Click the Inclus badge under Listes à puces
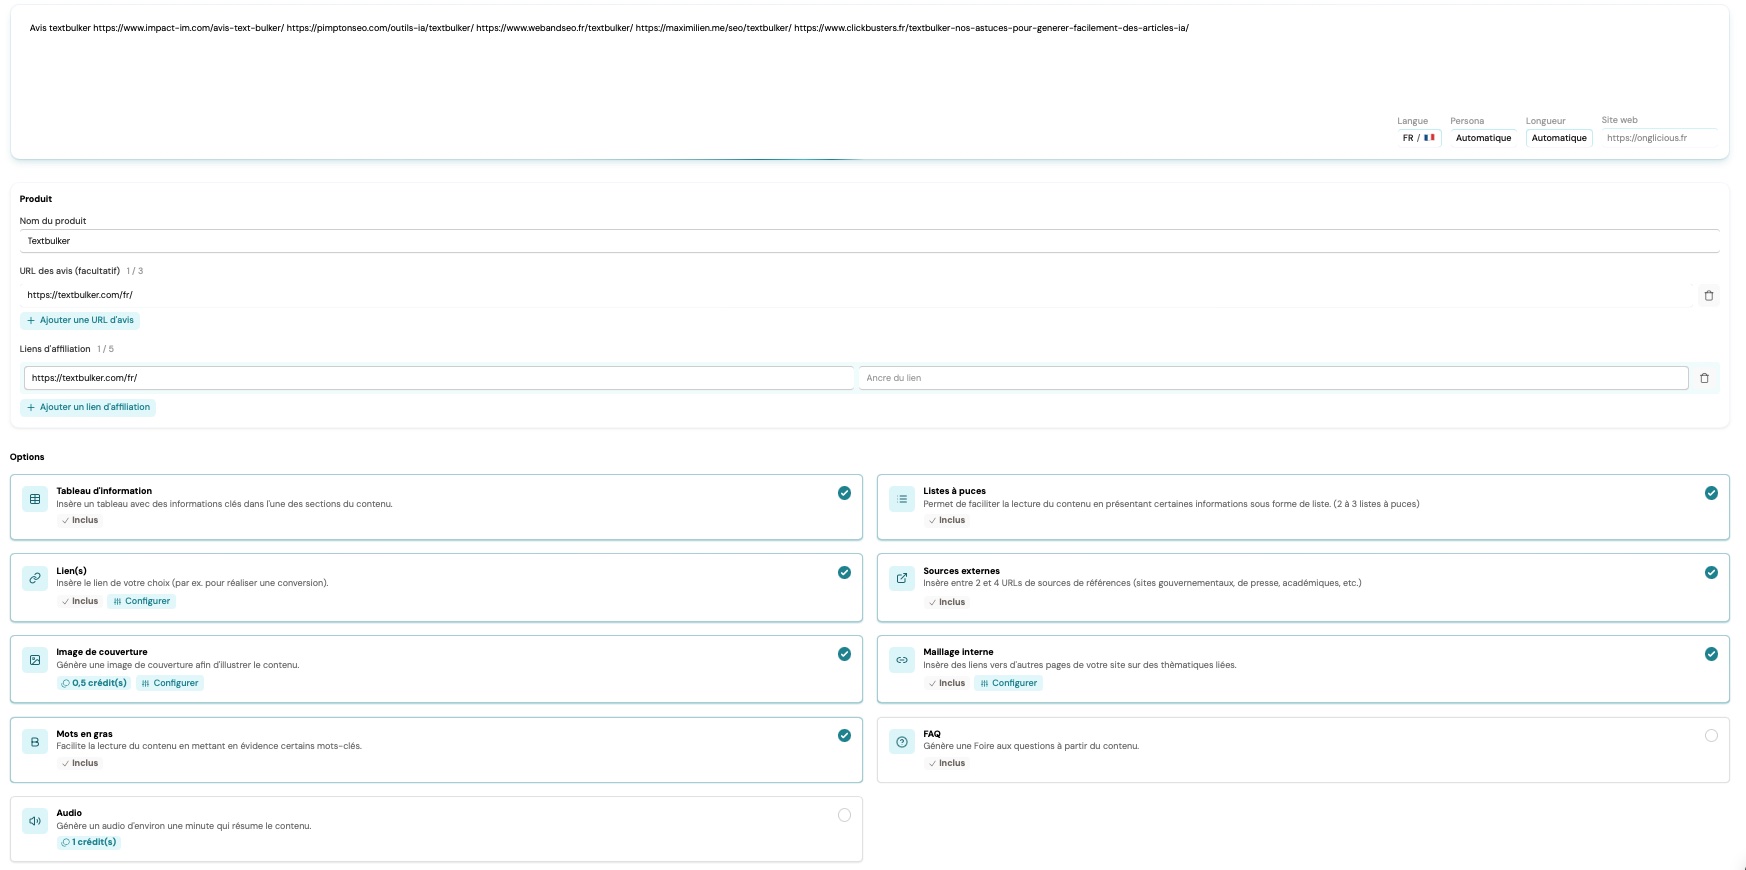Image resolution: width=1746 pixels, height=870 pixels. click(x=947, y=520)
